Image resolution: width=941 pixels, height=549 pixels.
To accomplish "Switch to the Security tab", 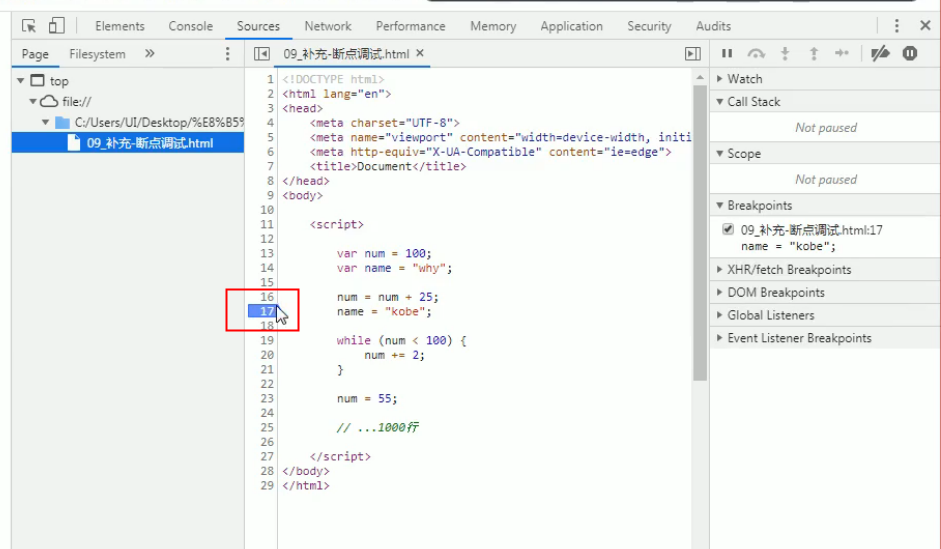I will coord(649,26).
